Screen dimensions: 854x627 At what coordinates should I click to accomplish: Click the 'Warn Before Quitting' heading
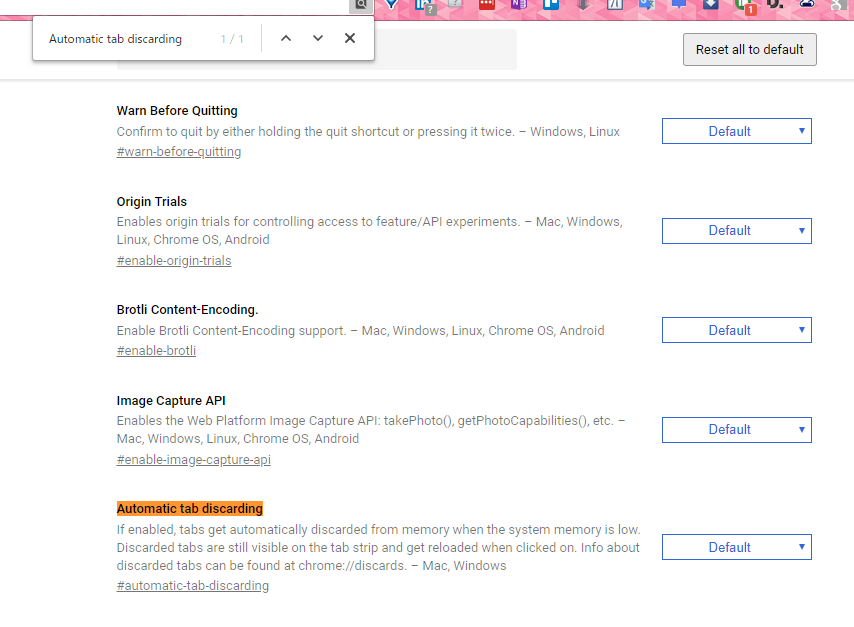177,111
